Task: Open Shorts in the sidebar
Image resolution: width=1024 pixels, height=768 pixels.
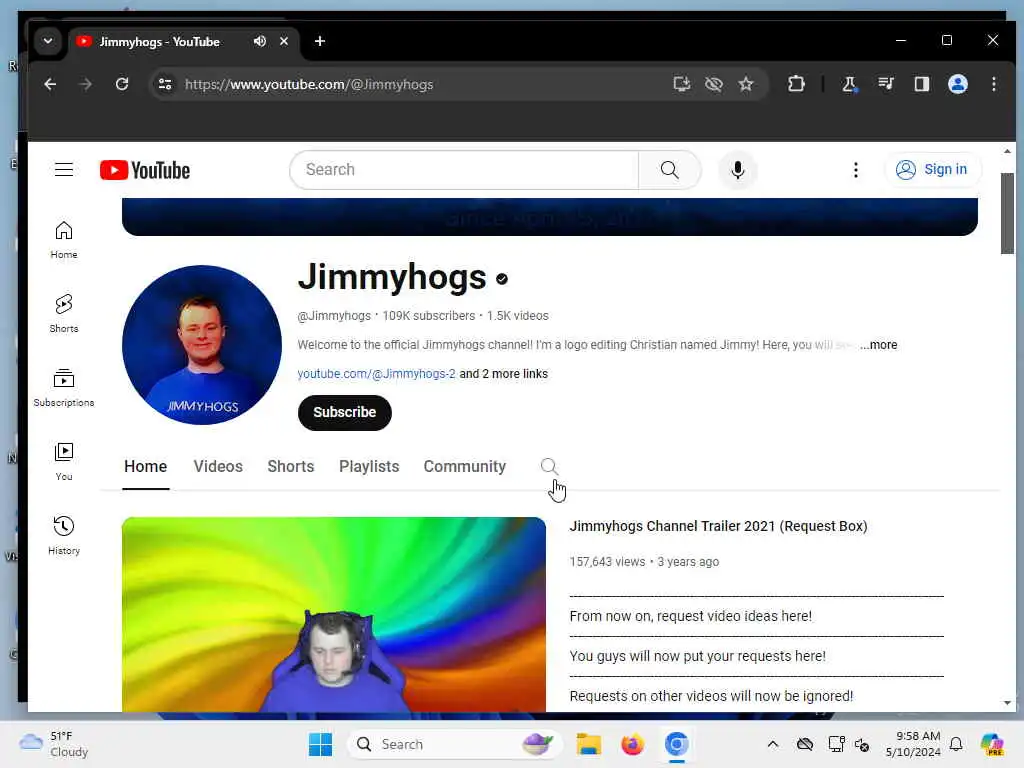Action: point(64,313)
